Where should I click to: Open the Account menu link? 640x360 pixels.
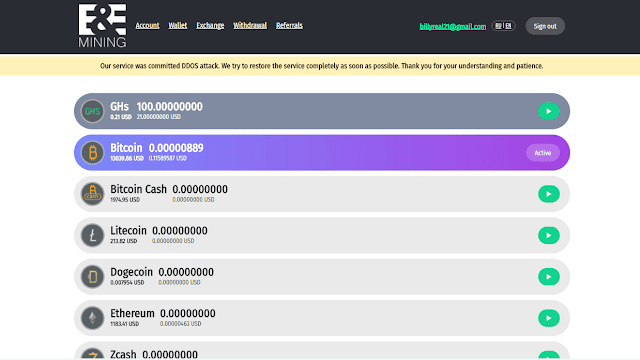(x=147, y=25)
